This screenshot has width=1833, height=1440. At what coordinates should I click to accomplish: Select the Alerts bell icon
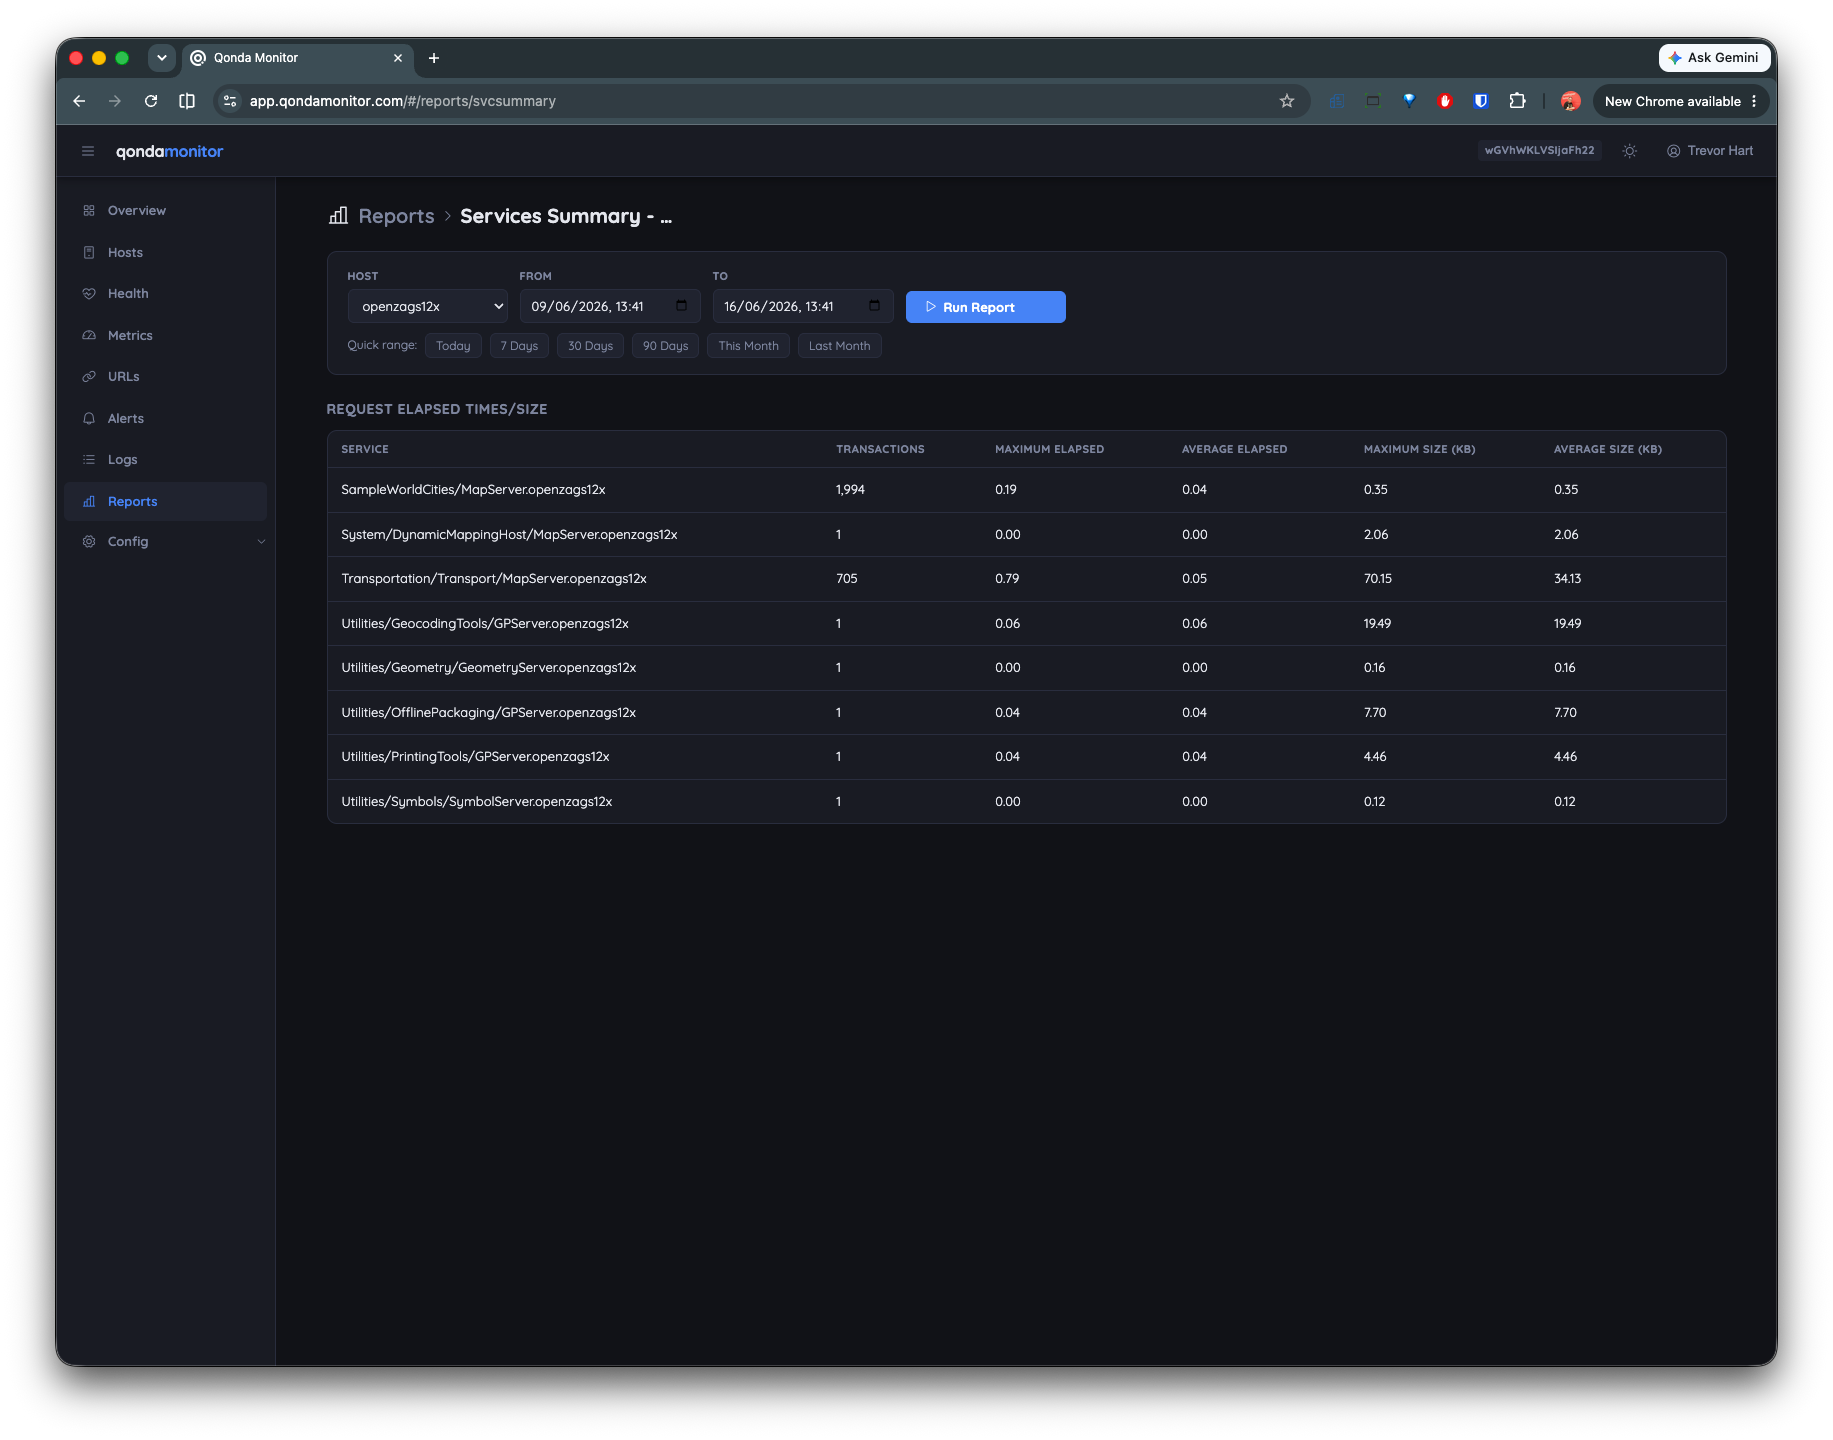pos(89,419)
